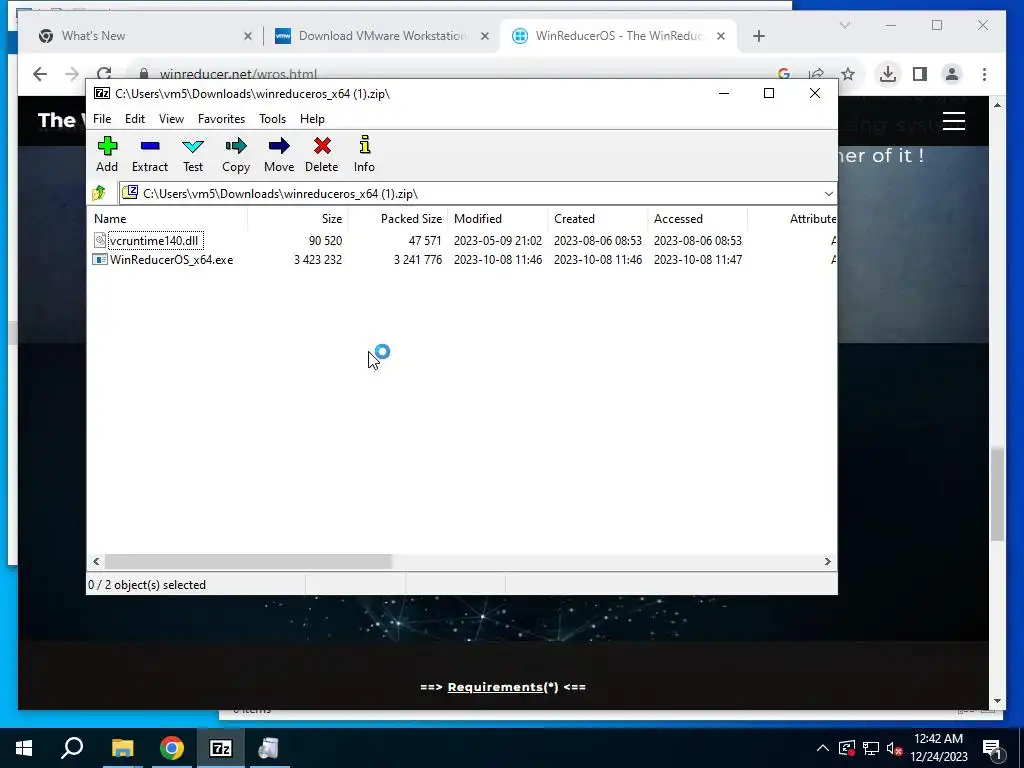Click the Chrome address bar URL

point(238,74)
